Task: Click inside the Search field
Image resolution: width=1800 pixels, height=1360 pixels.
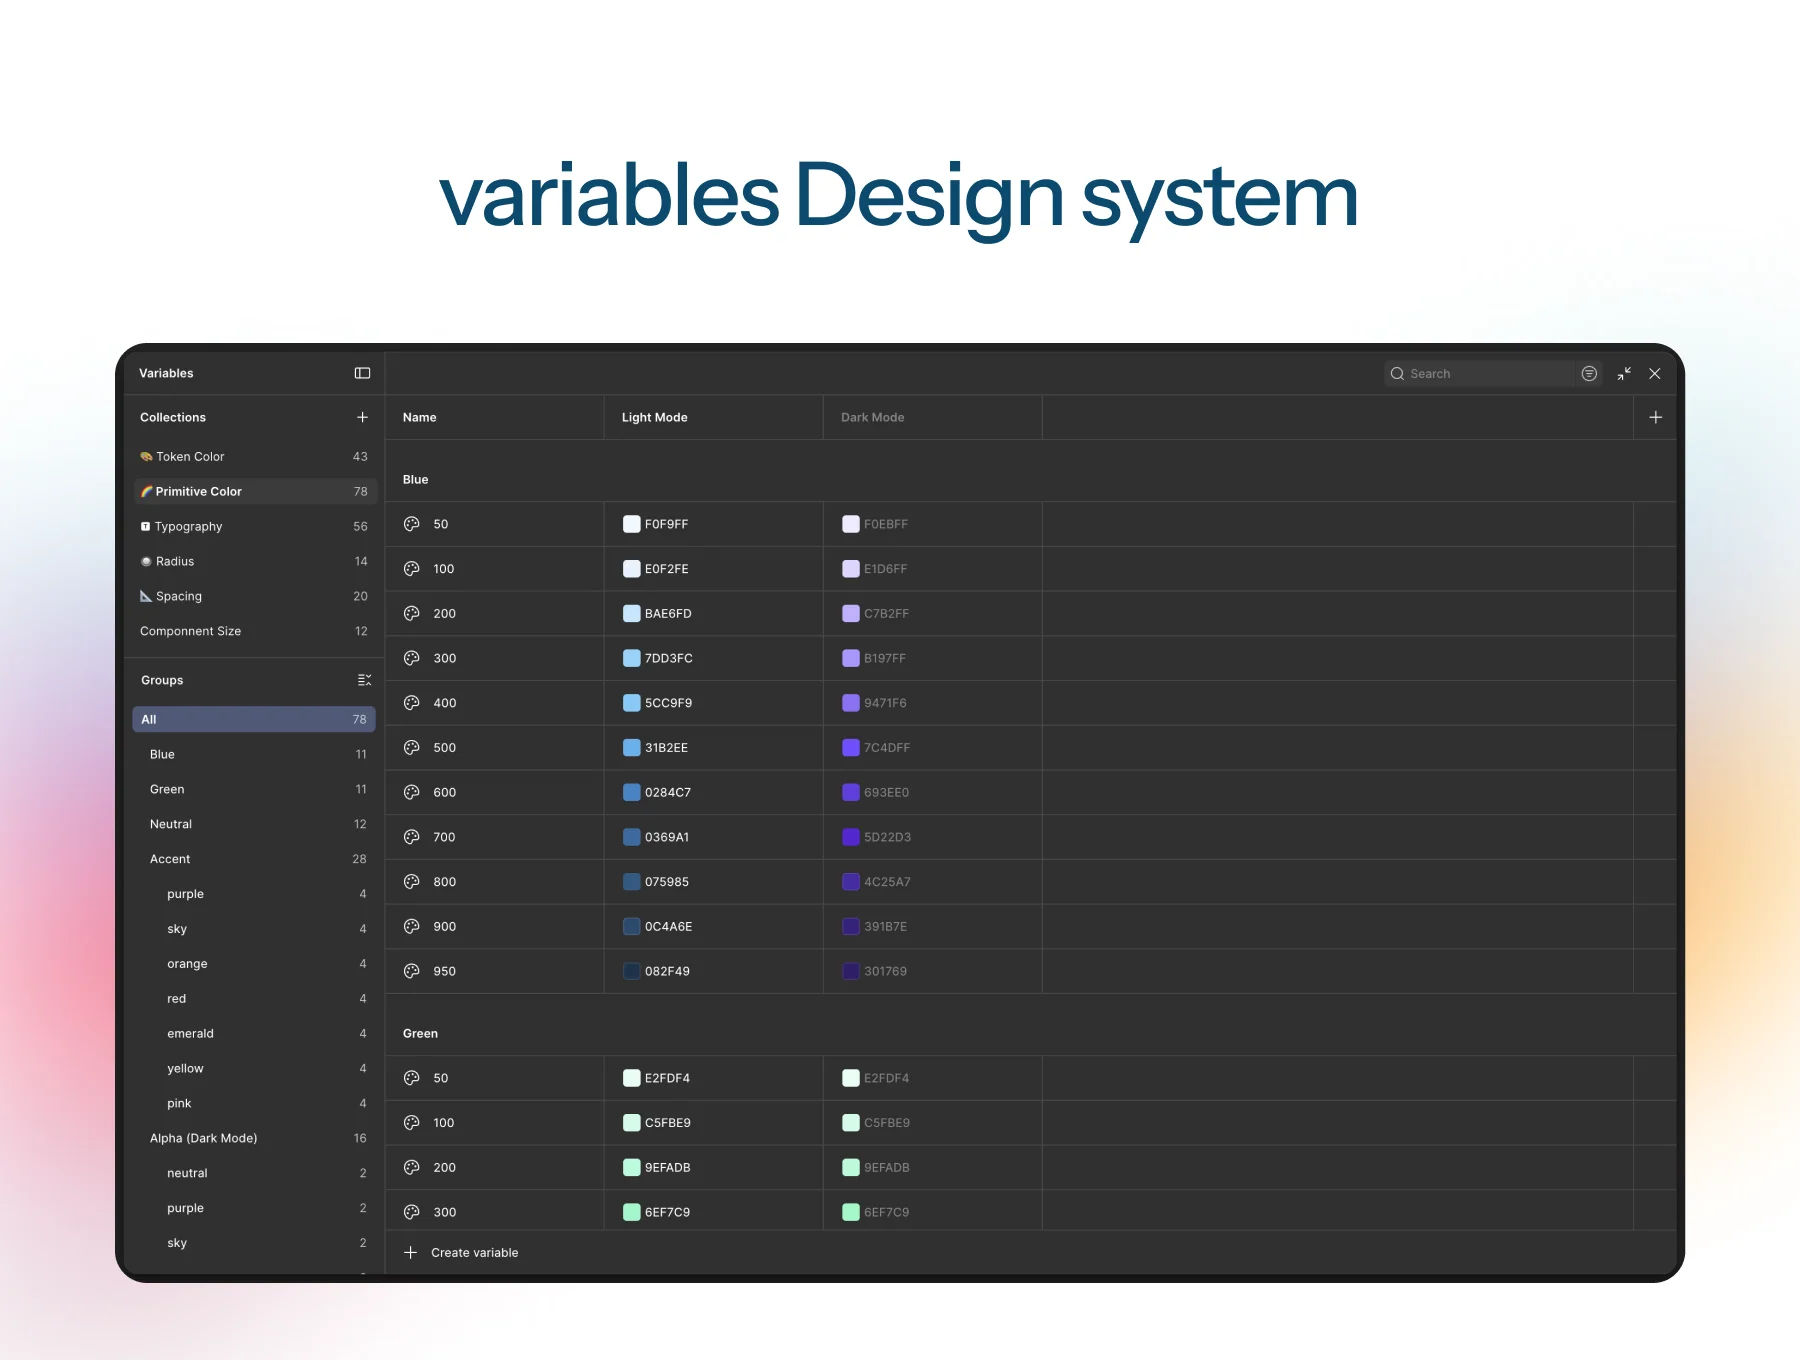Action: pyautogui.click(x=1479, y=373)
